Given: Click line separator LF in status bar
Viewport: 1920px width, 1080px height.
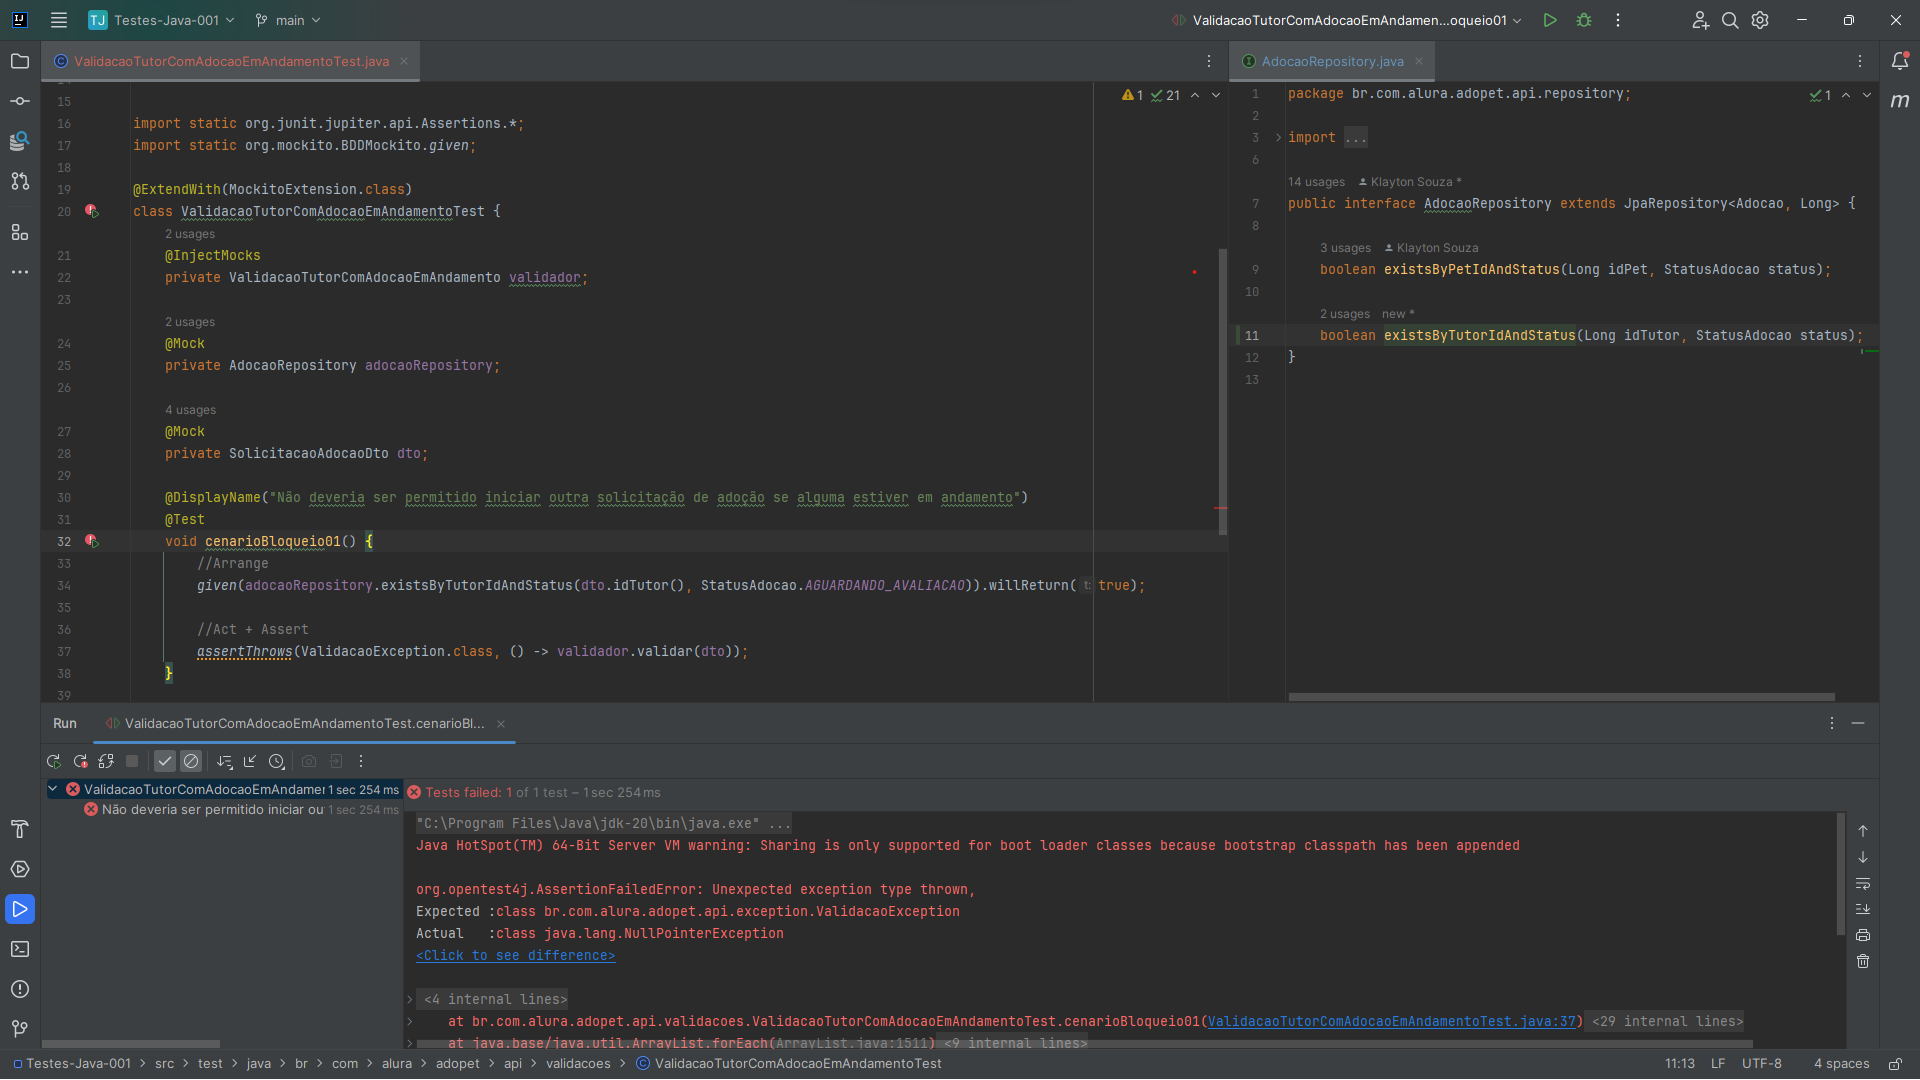Looking at the screenshot, I should coord(1718,1064).
